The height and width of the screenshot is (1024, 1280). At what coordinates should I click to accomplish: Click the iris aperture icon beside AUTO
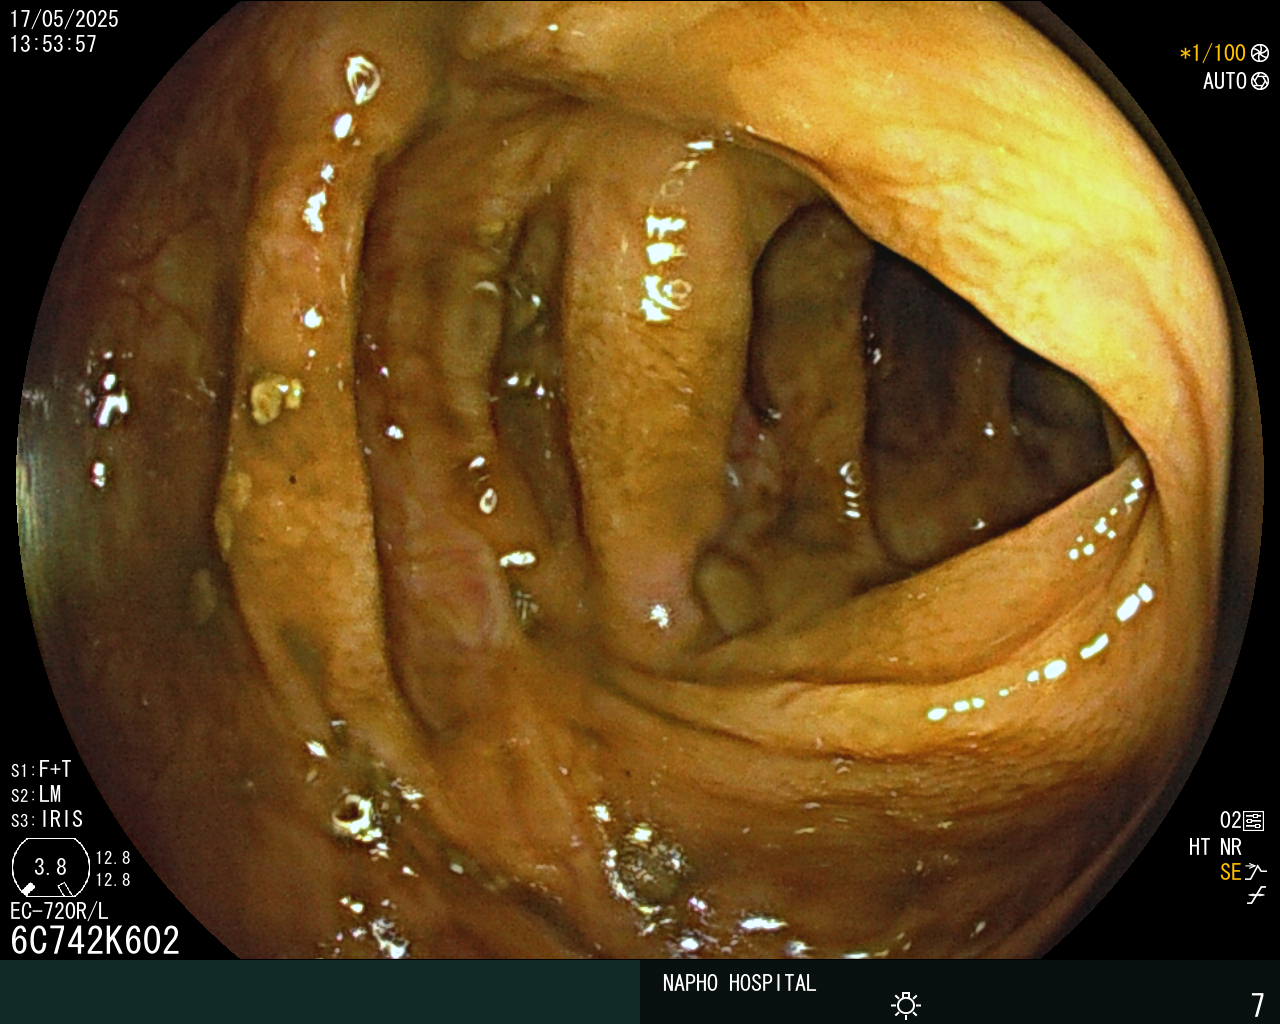[1260, 81]
